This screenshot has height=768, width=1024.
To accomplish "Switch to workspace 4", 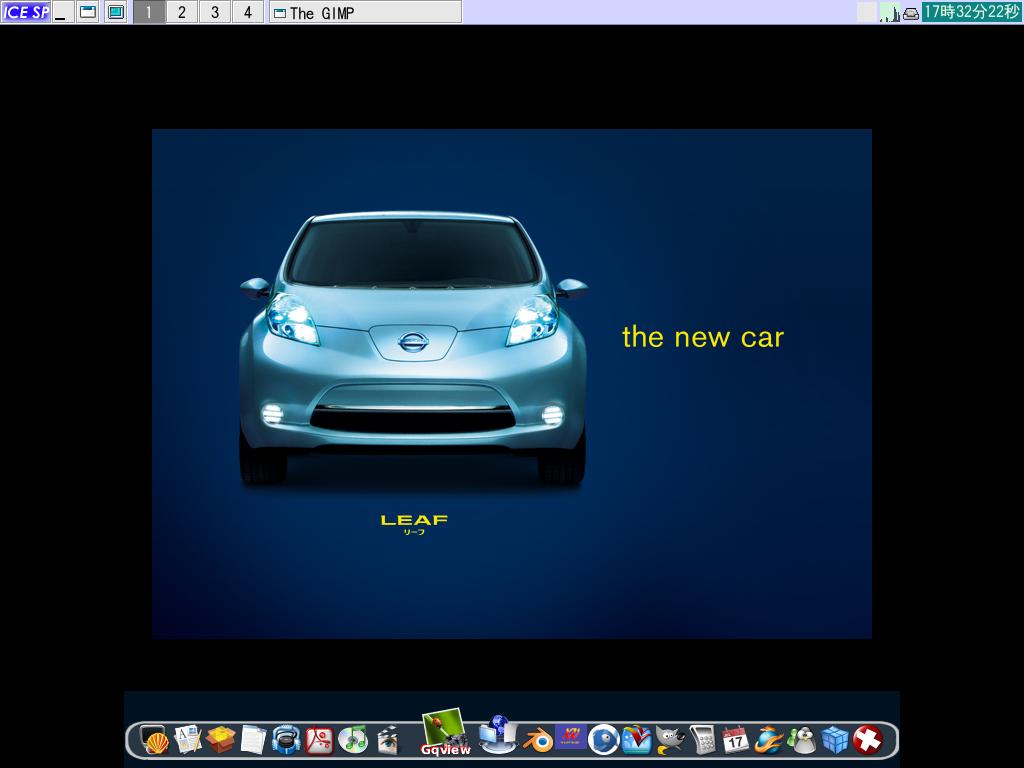I will coord(247,12).
